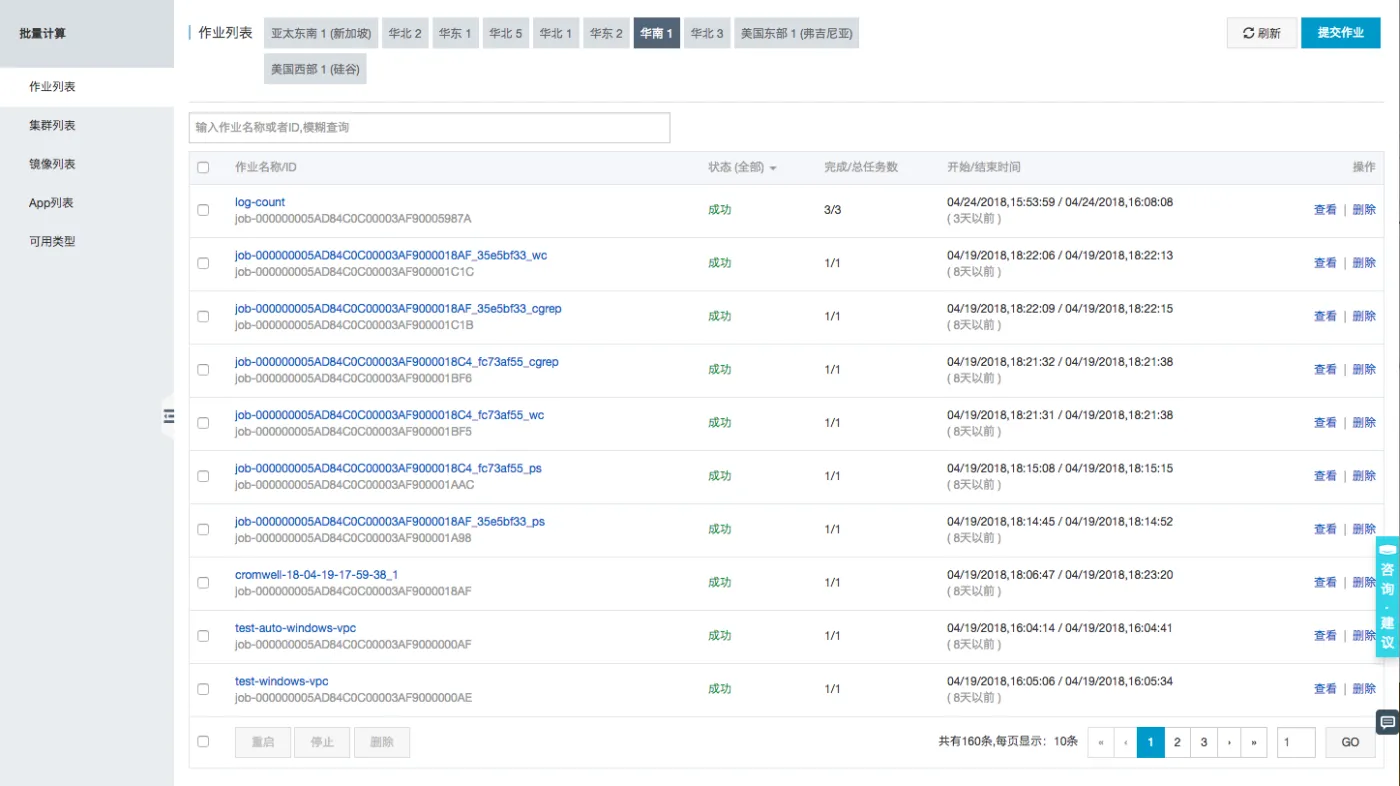Click 删除 for the log-count job
The image size is (1400, 786).
(1364, 210)
